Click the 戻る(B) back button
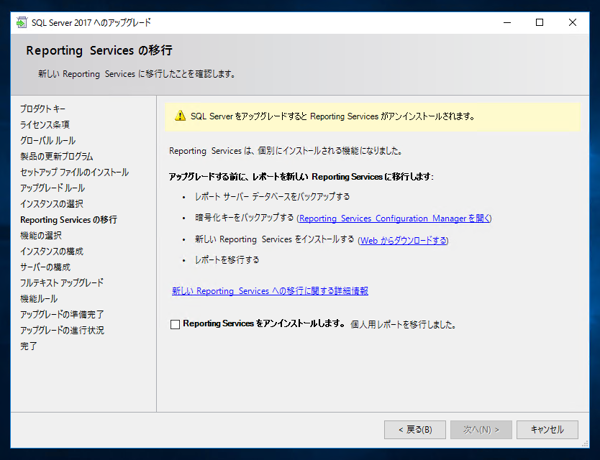Screen dimensions: 600x460 click(x=415, y=430)
